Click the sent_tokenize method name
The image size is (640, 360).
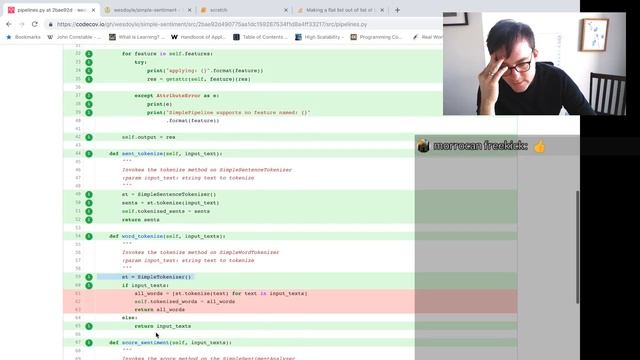click(x=142, y=154)
